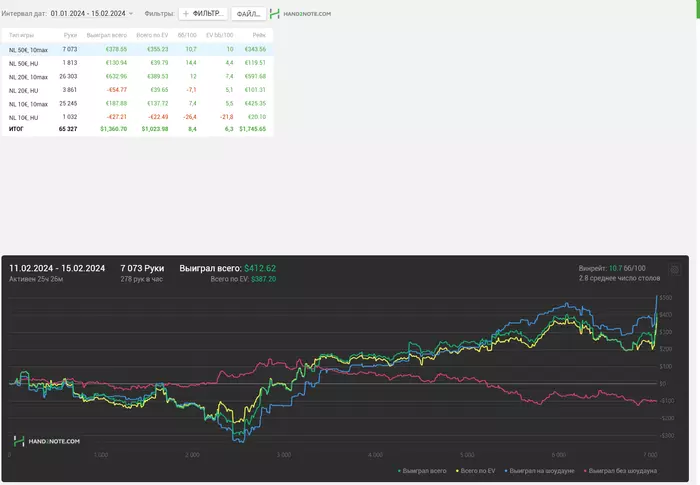
Task: Click the Рейк column header
Action: tap(258, 35)
